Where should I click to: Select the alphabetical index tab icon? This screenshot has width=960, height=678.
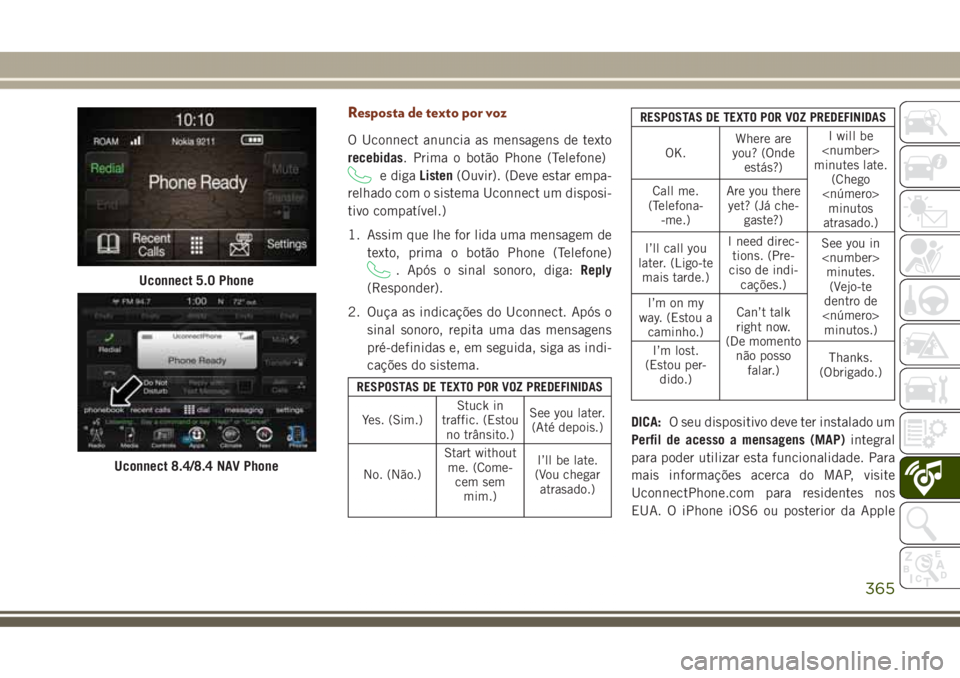coord(929,568)
